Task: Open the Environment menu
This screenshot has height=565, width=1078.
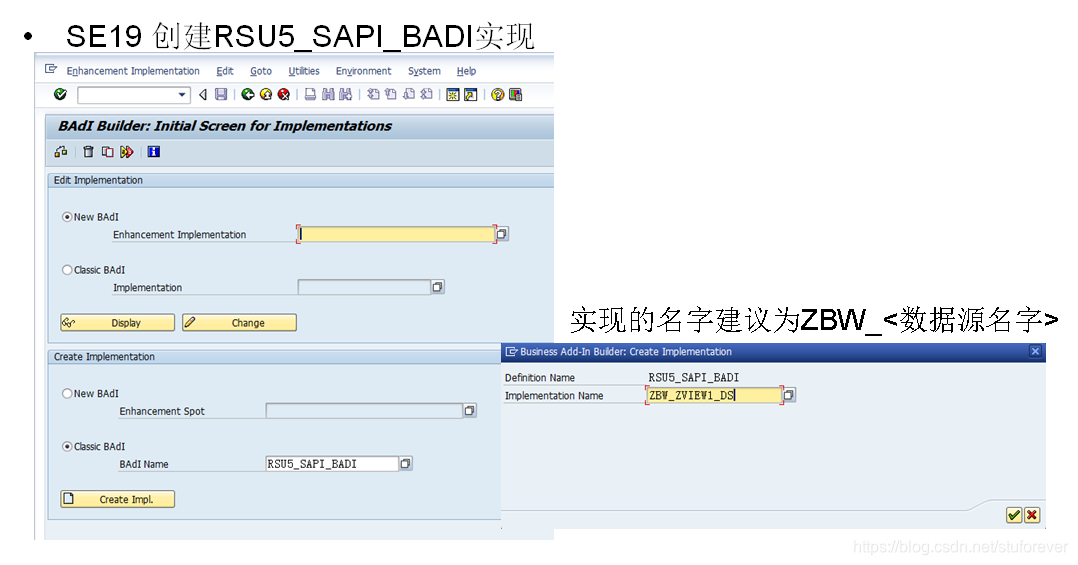Action: click(363, 71)
